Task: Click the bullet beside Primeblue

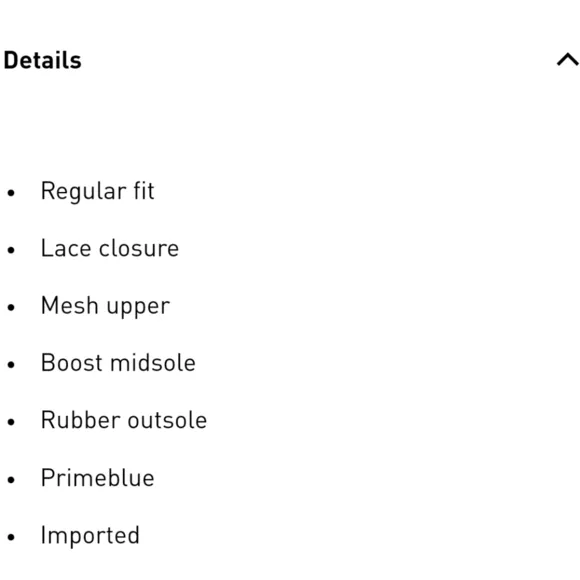Action: [x=11, y=480]
